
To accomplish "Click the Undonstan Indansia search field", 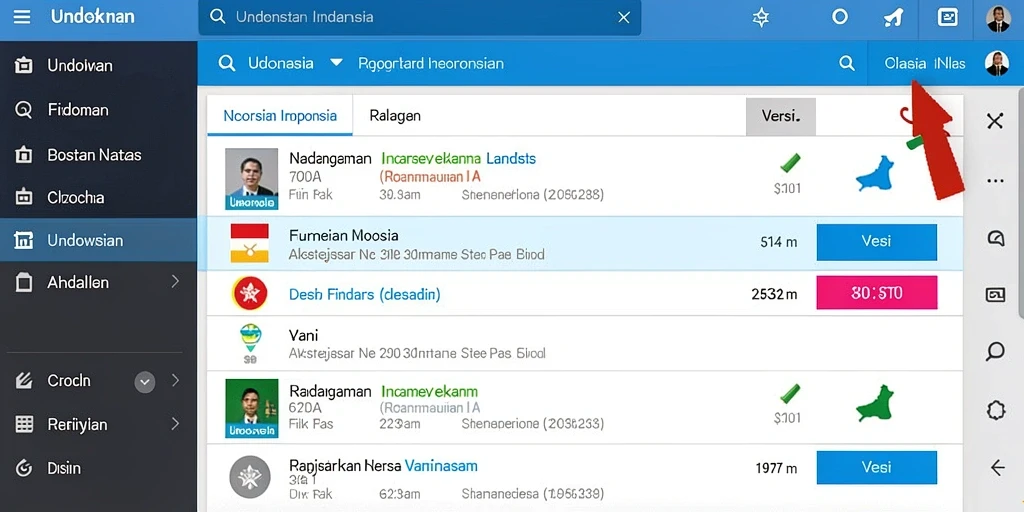I will click(419, 18).
